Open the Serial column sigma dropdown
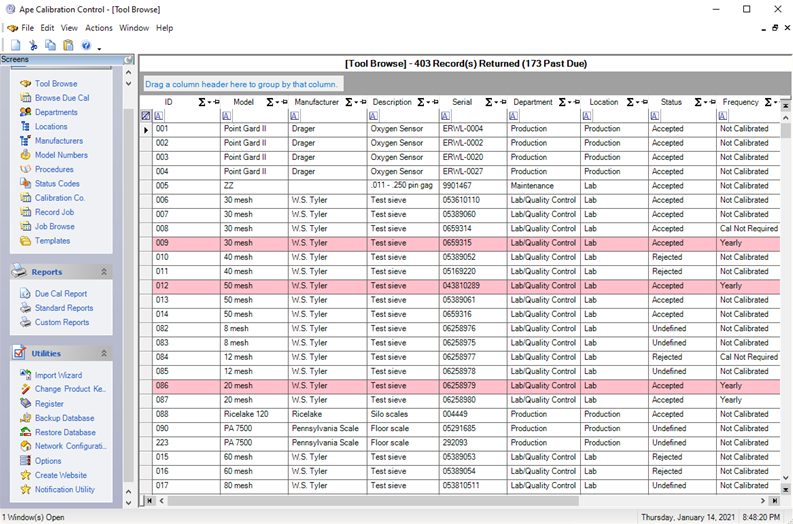 491,102
